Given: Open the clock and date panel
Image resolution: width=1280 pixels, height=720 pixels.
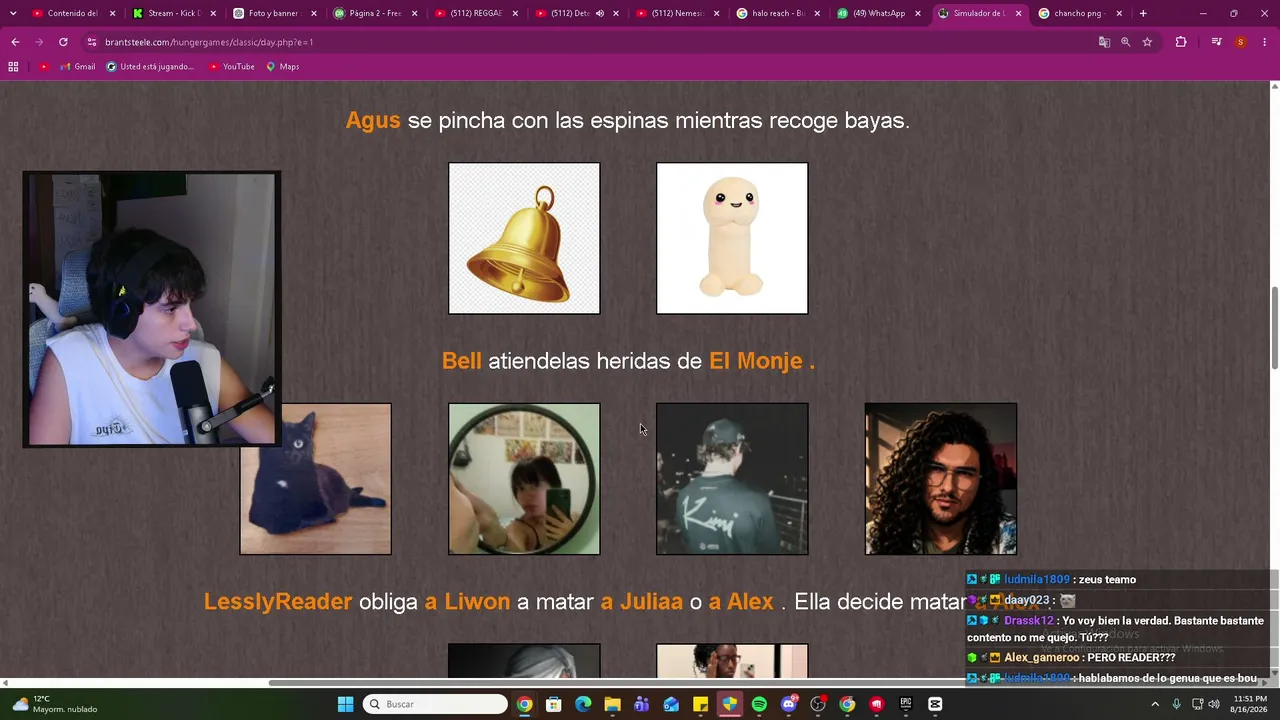Looking at the screenshot, I should click(x=1250, y=704).
